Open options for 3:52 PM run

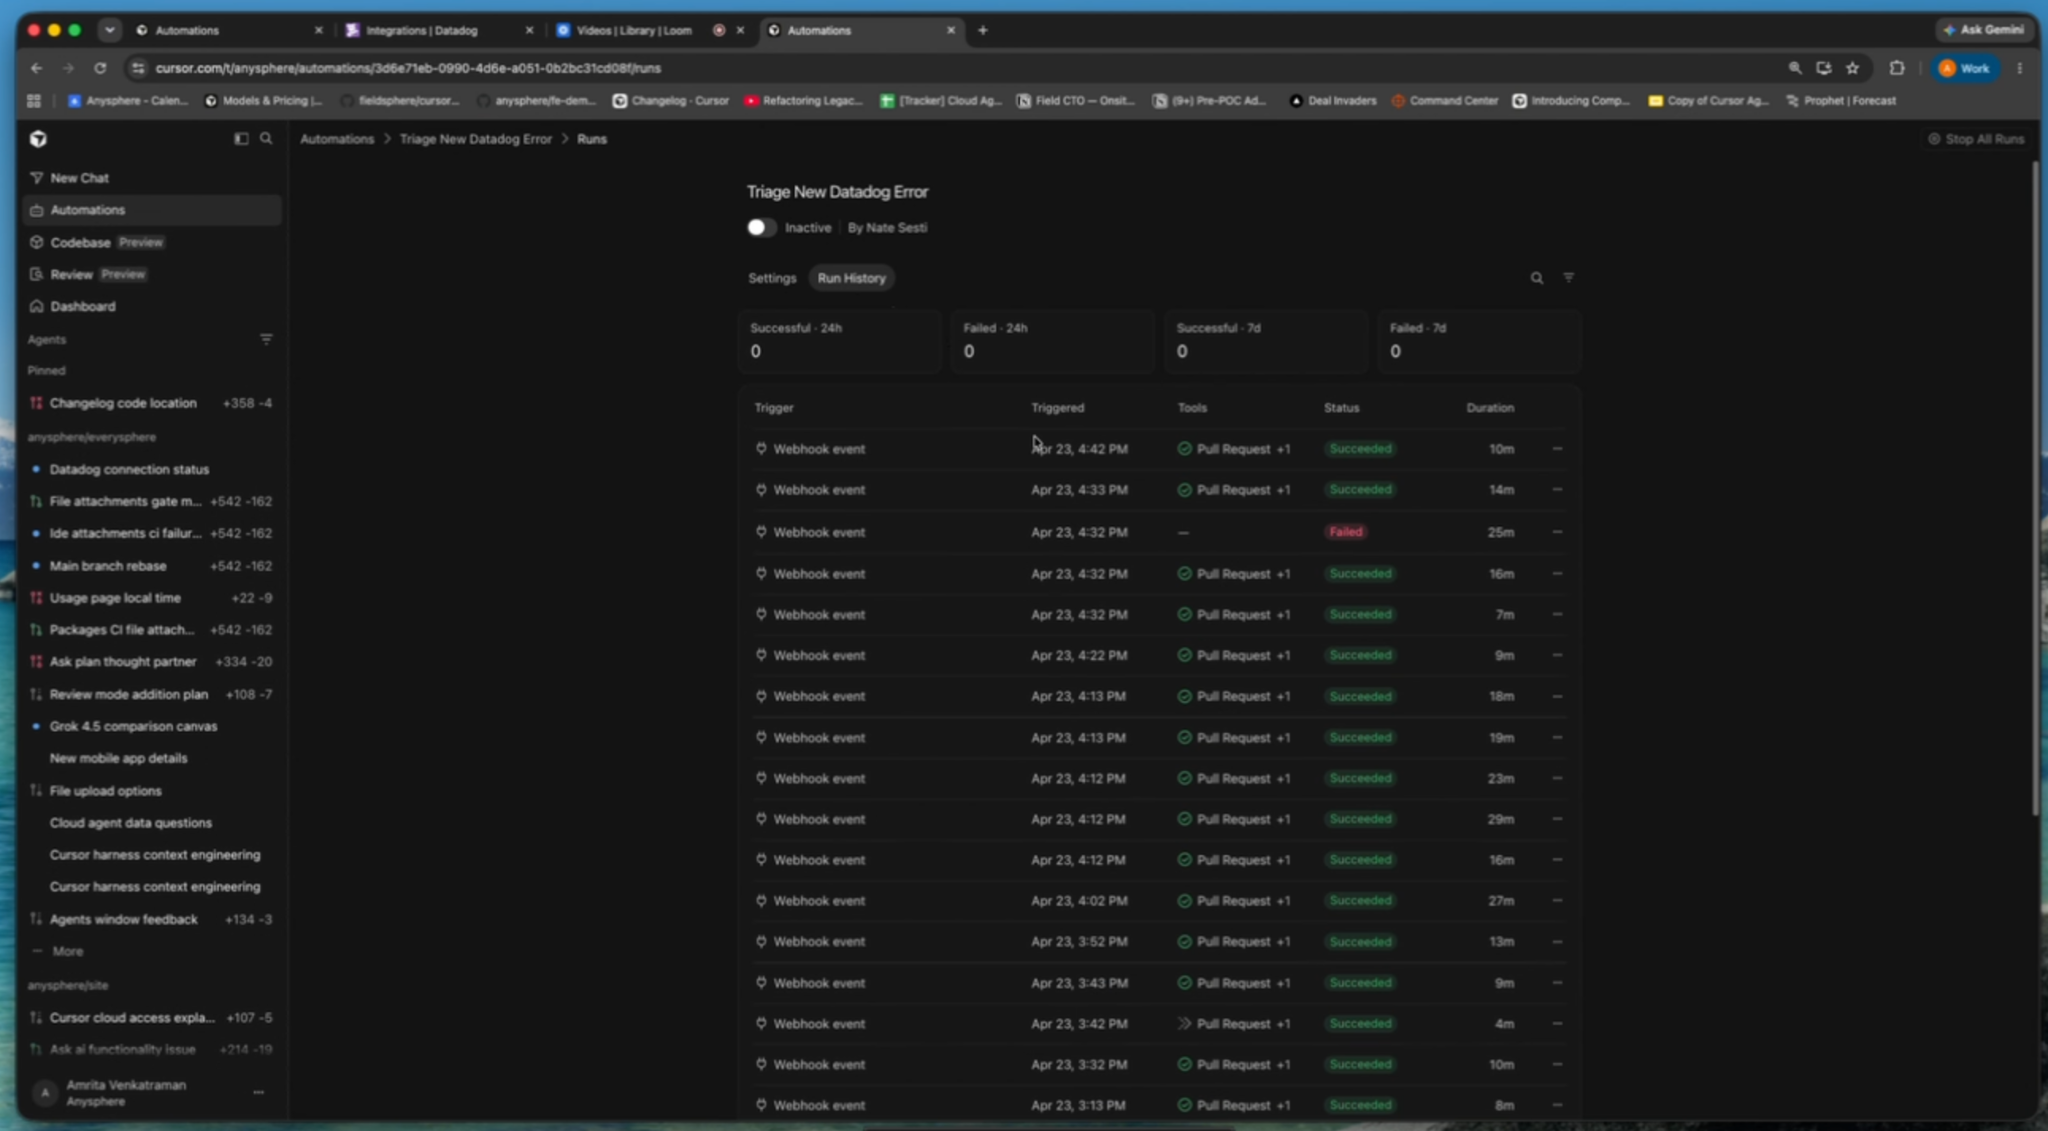tap(1557, 941)
